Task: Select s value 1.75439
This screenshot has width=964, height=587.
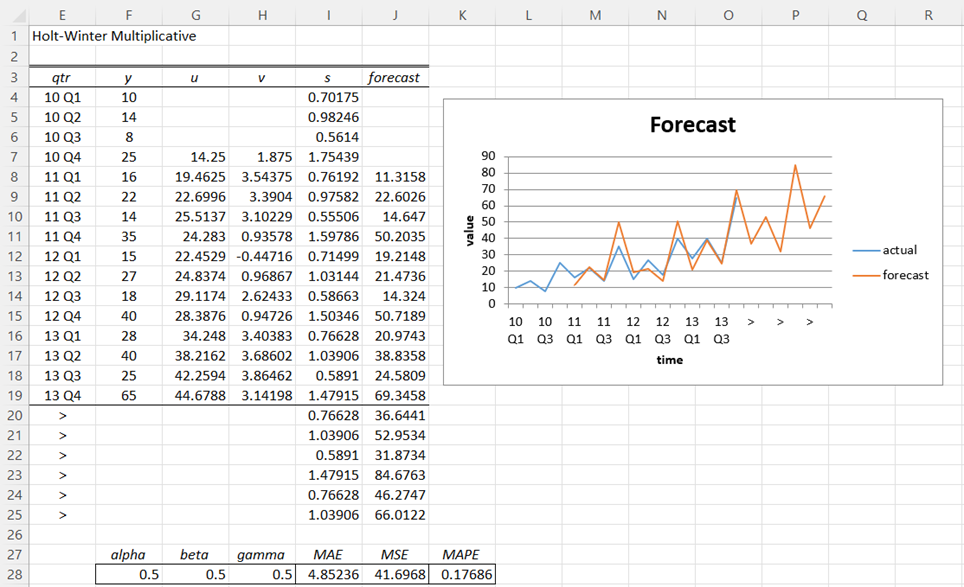Action: tap(329, 157)
